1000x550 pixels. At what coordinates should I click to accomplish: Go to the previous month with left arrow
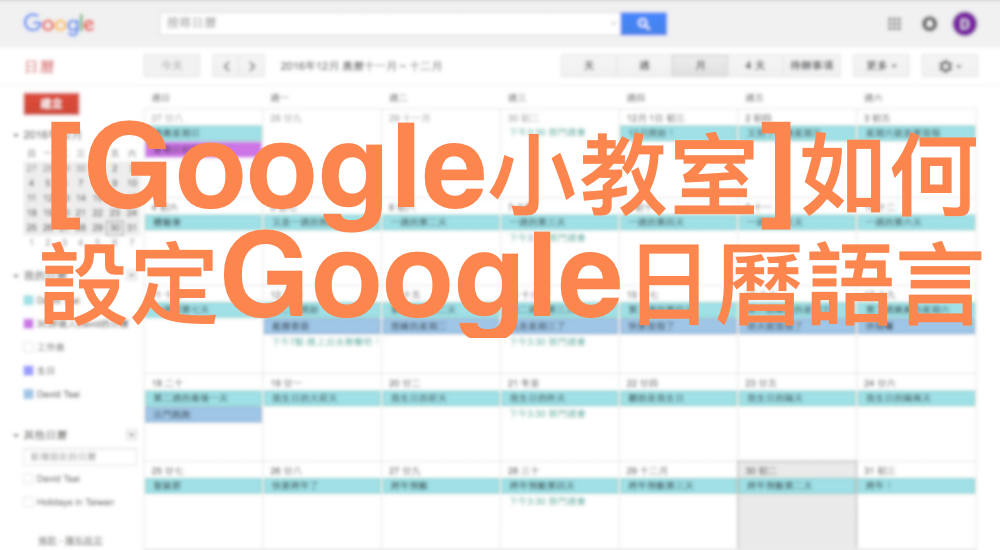[226, 66]
